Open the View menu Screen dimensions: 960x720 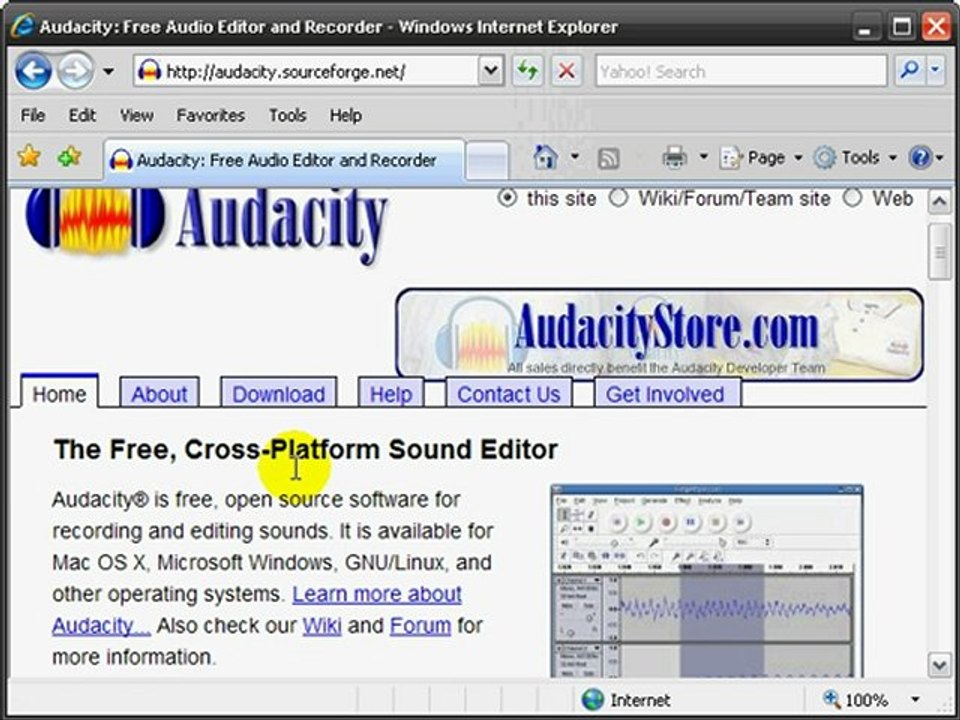point(137,115)
